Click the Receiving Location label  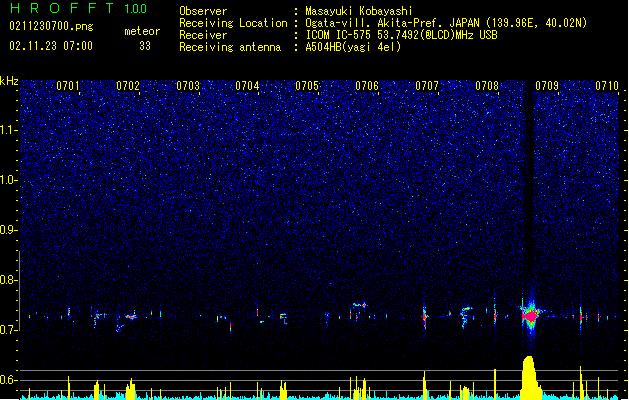tap(233, 23)
